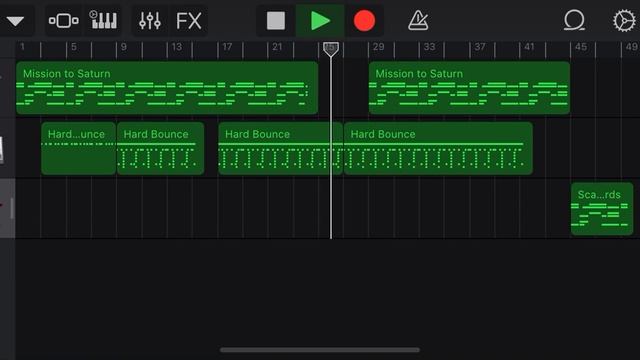
Task: Select second Mission to Saturn region
Action: 469,88
